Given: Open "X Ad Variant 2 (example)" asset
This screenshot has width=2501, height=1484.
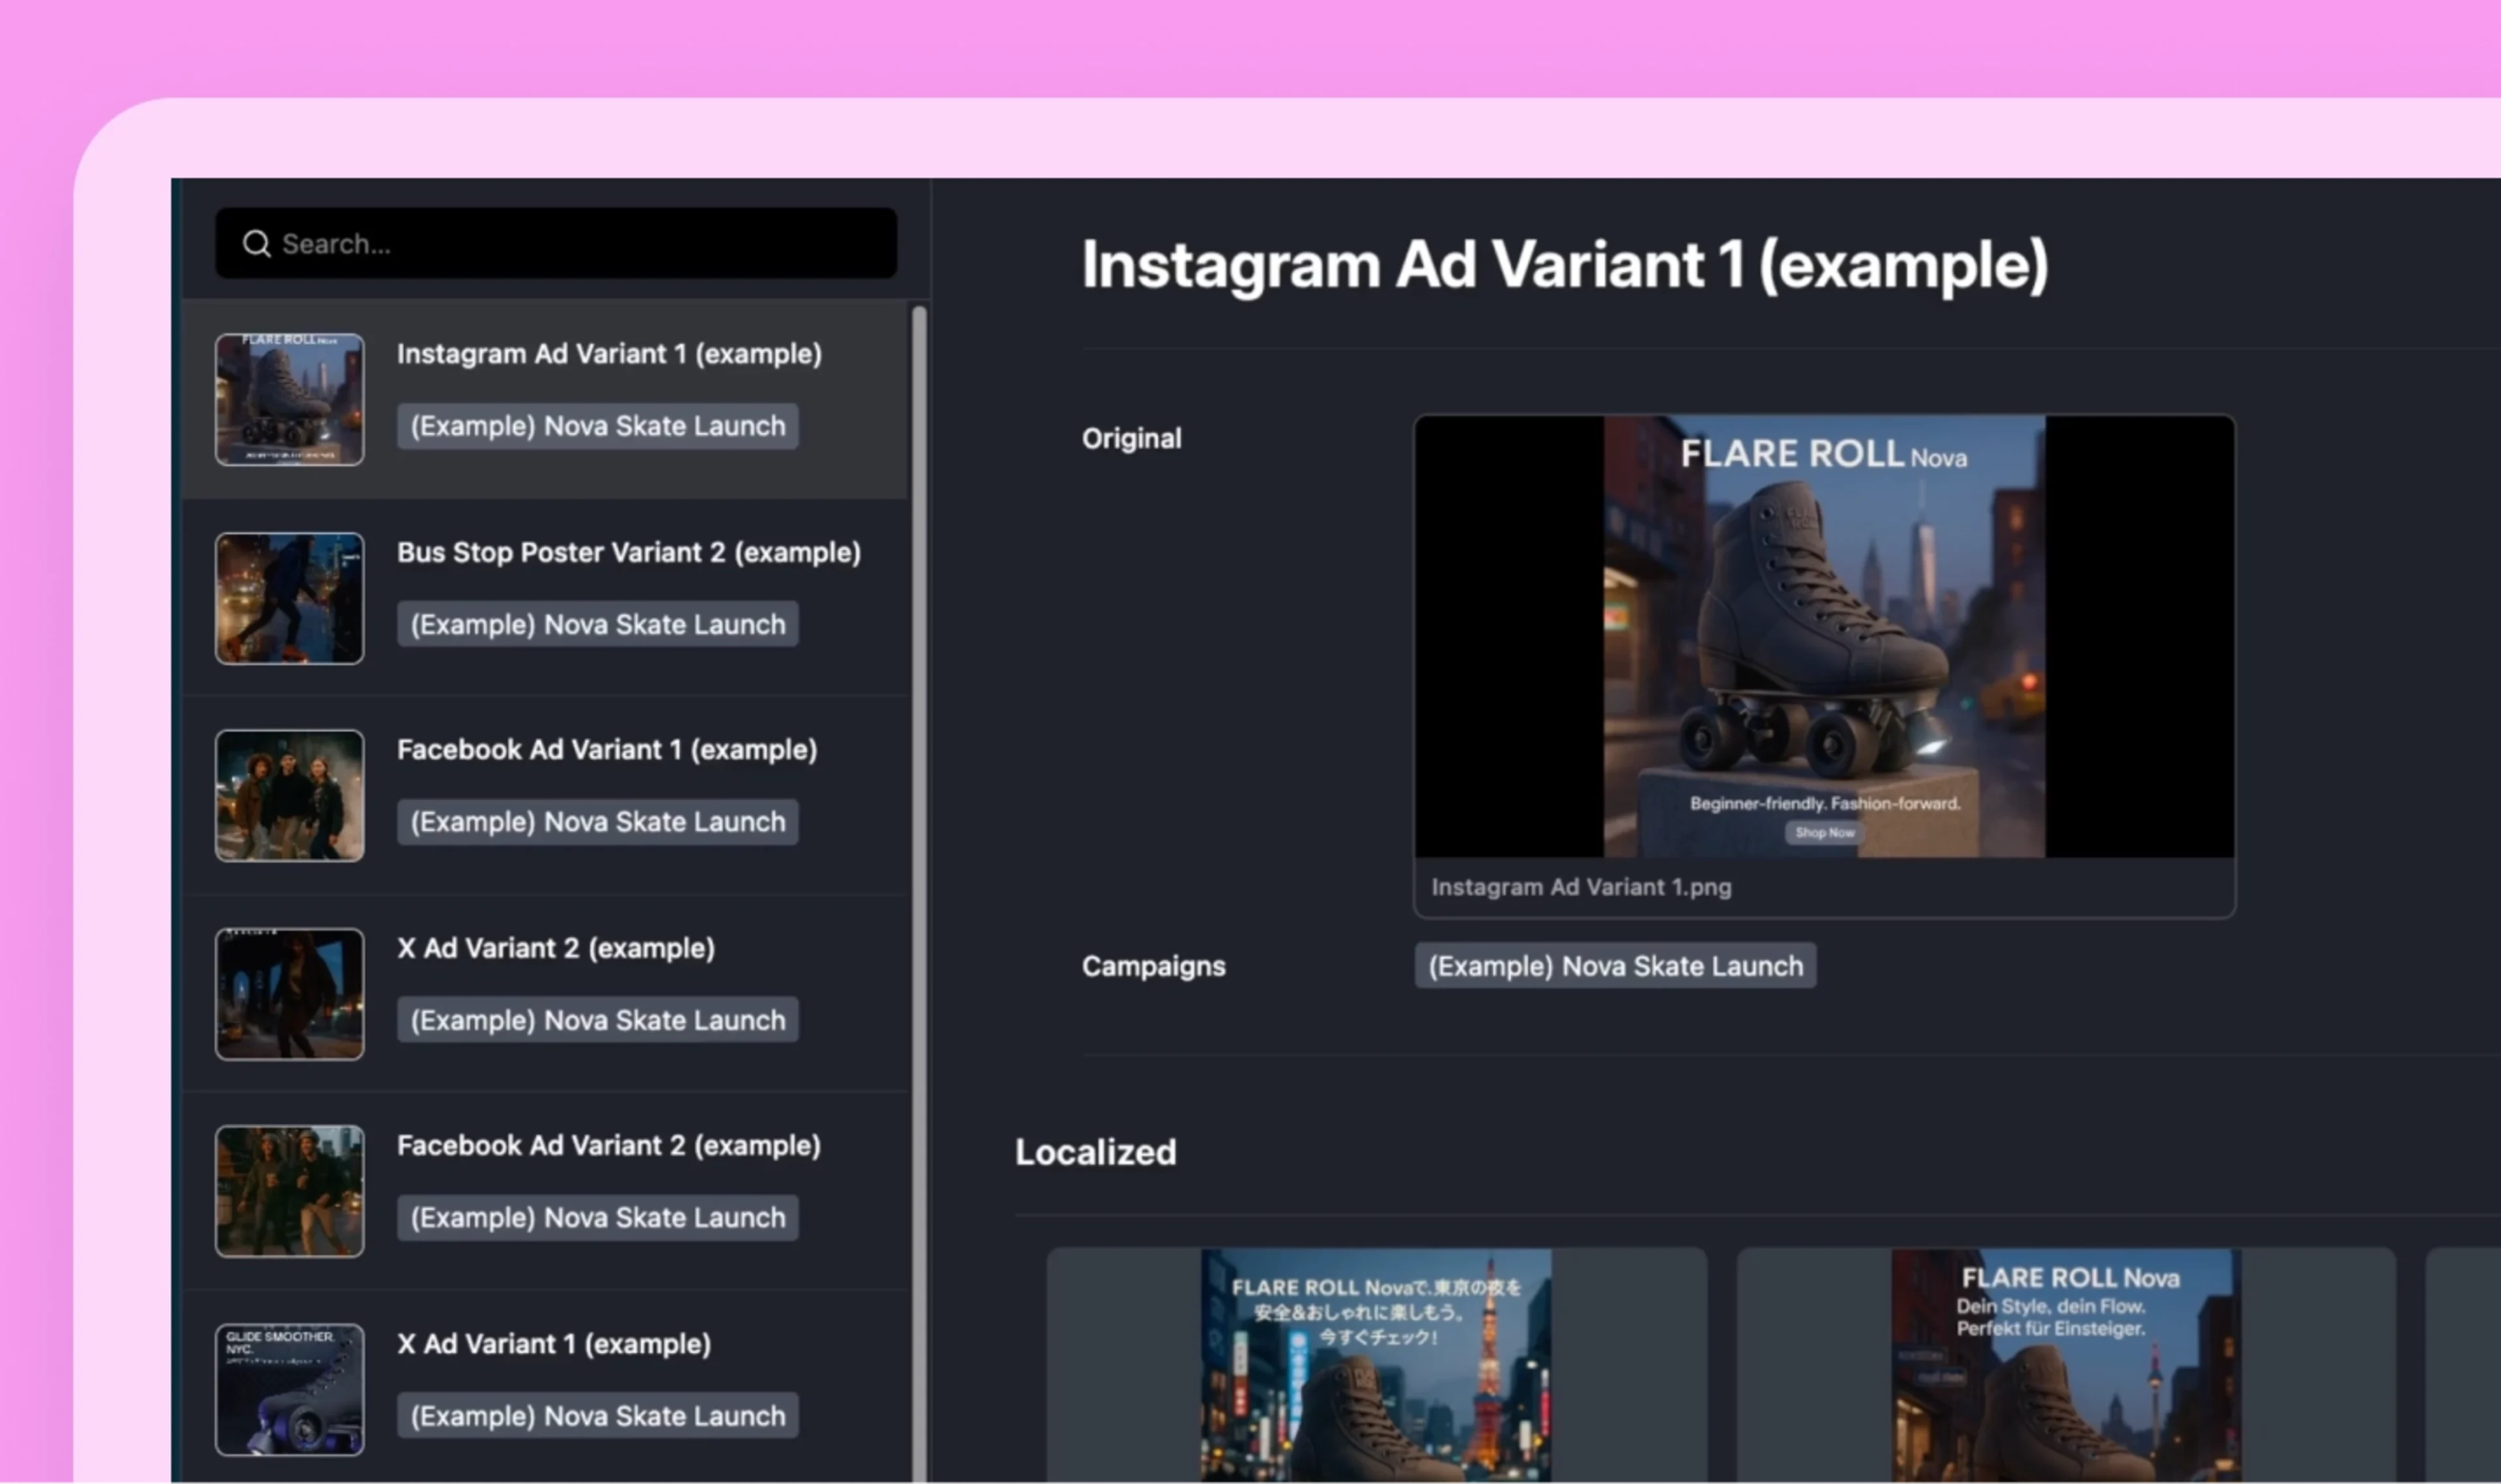Looking at the screenshot, I should pyautogui.click(x=556, y=947).
